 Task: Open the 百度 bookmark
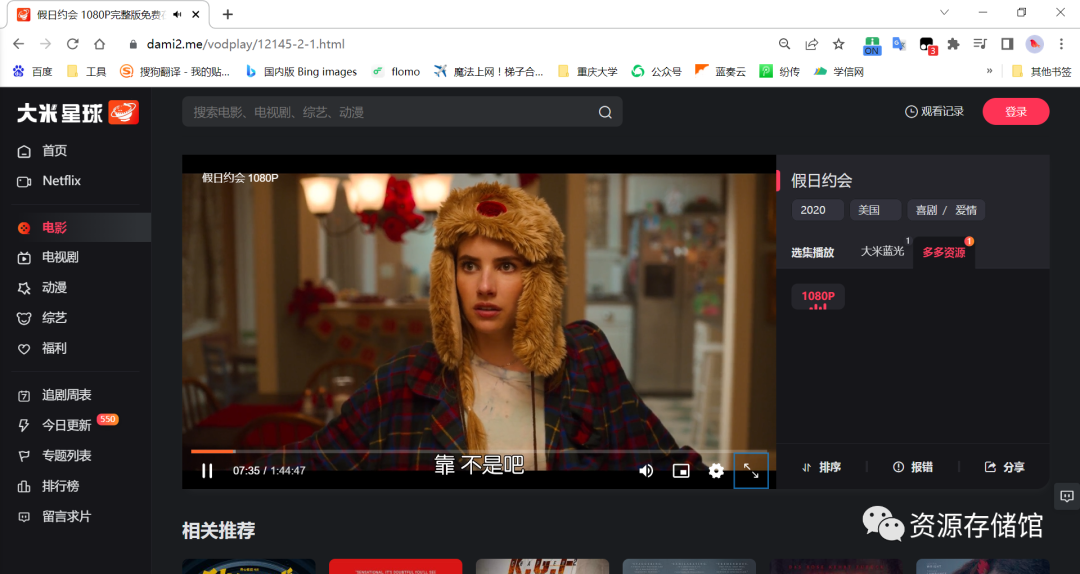(x=32, y=71)
